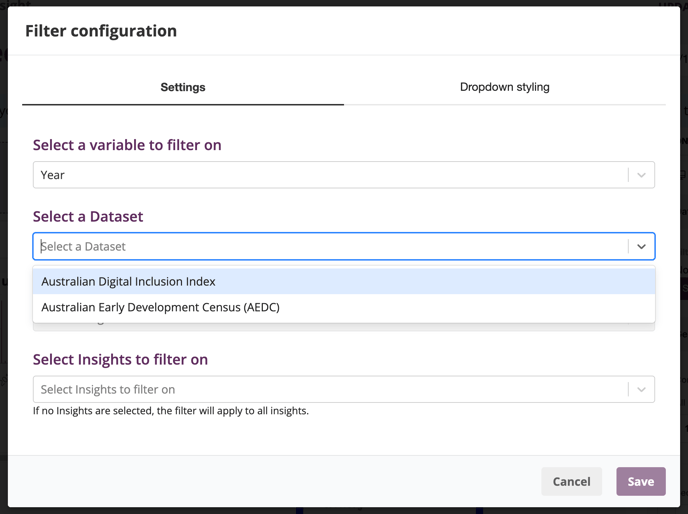Click the Insights dropdown chevron arrow
Viewport: 688px width, 514px height.
[641, 389]
